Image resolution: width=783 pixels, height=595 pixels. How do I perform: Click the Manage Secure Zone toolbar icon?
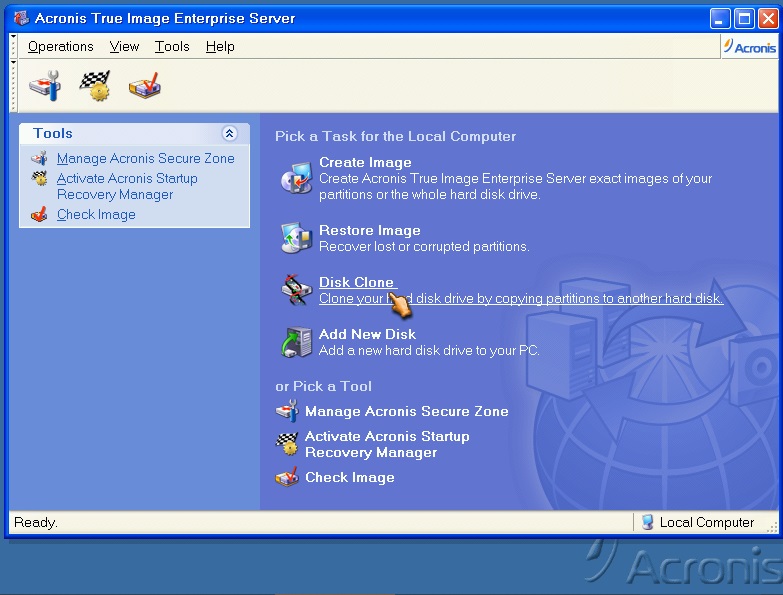(45, 86)
